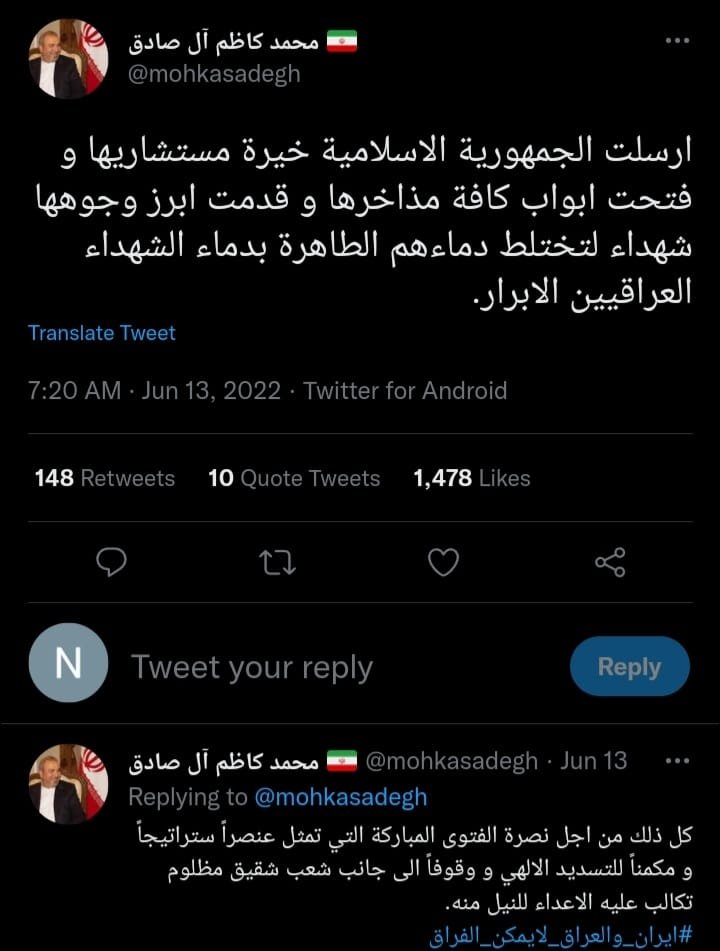Click Replying to @mohkasadegh mention link
The width and height of the screenshot is (720, 951).
pos(340,797)
